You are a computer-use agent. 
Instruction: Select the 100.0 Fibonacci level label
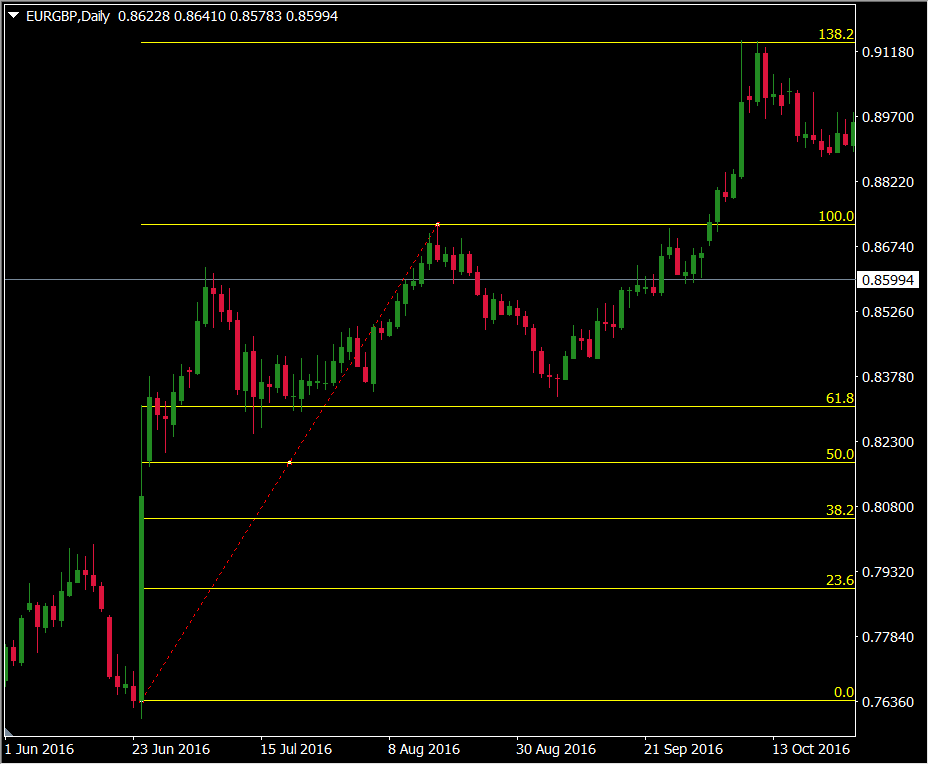835,216
